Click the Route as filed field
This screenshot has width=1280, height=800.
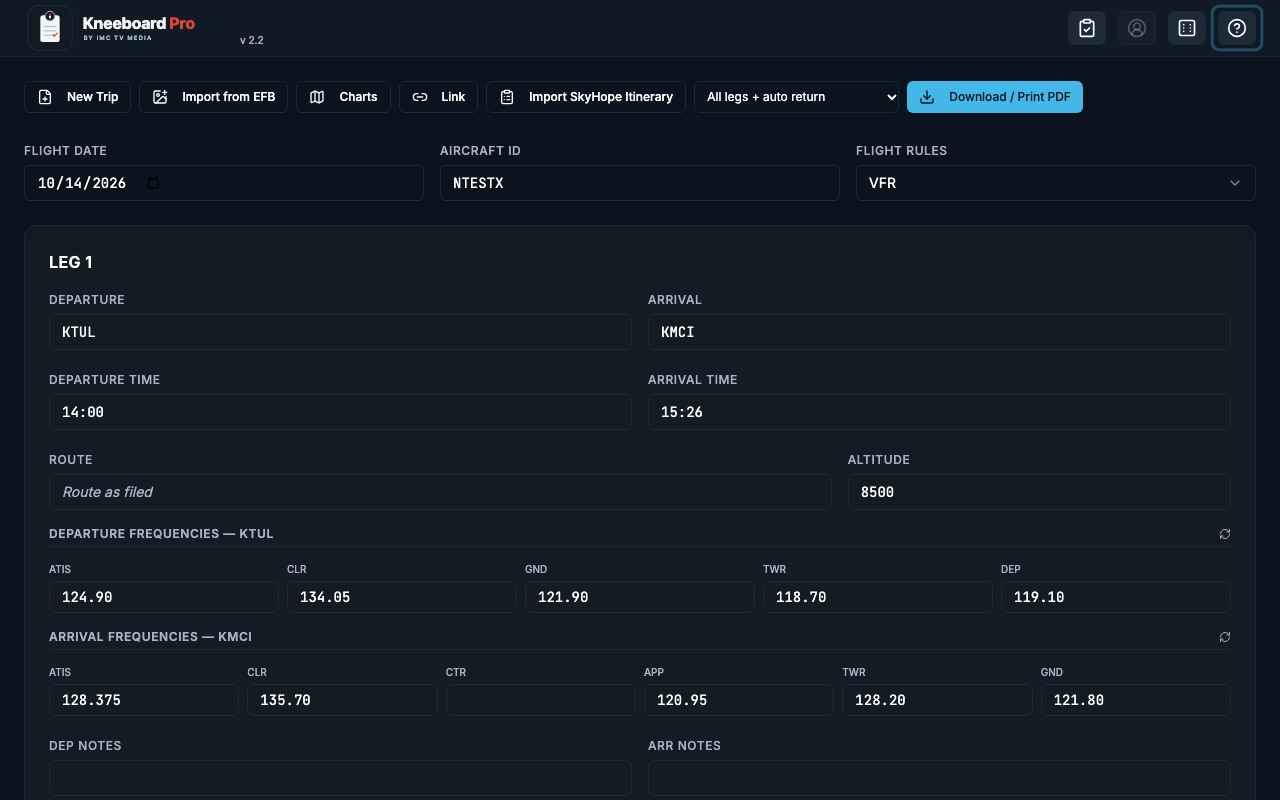pos(440,492)
